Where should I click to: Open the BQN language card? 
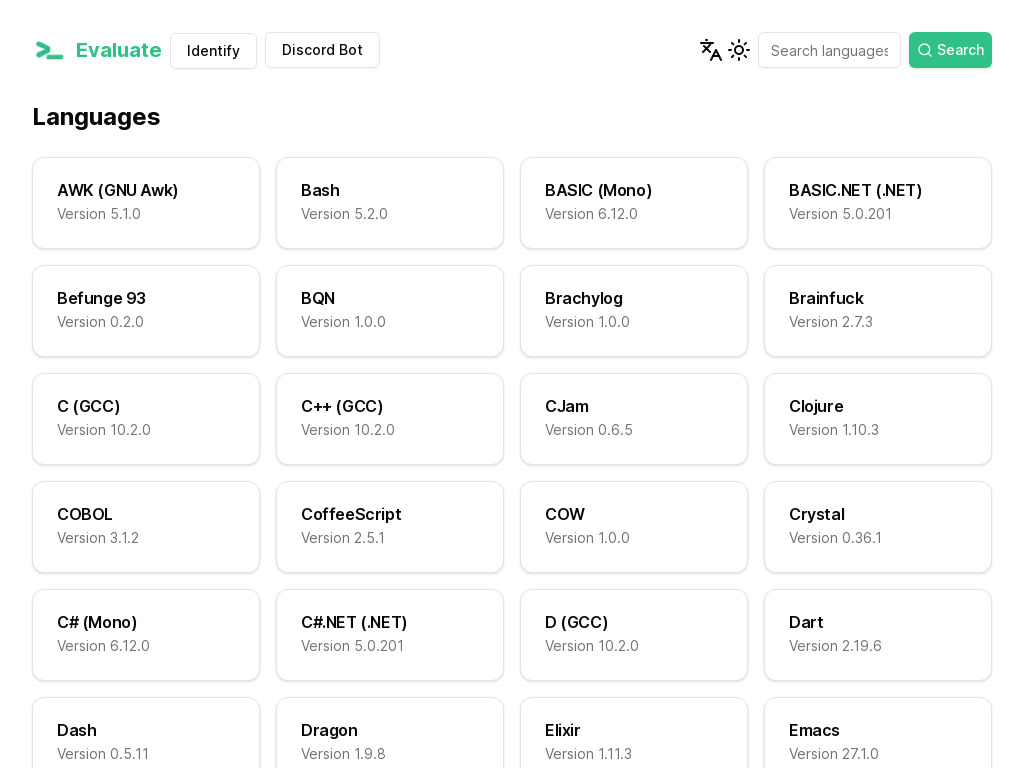(x=390, y=311)
